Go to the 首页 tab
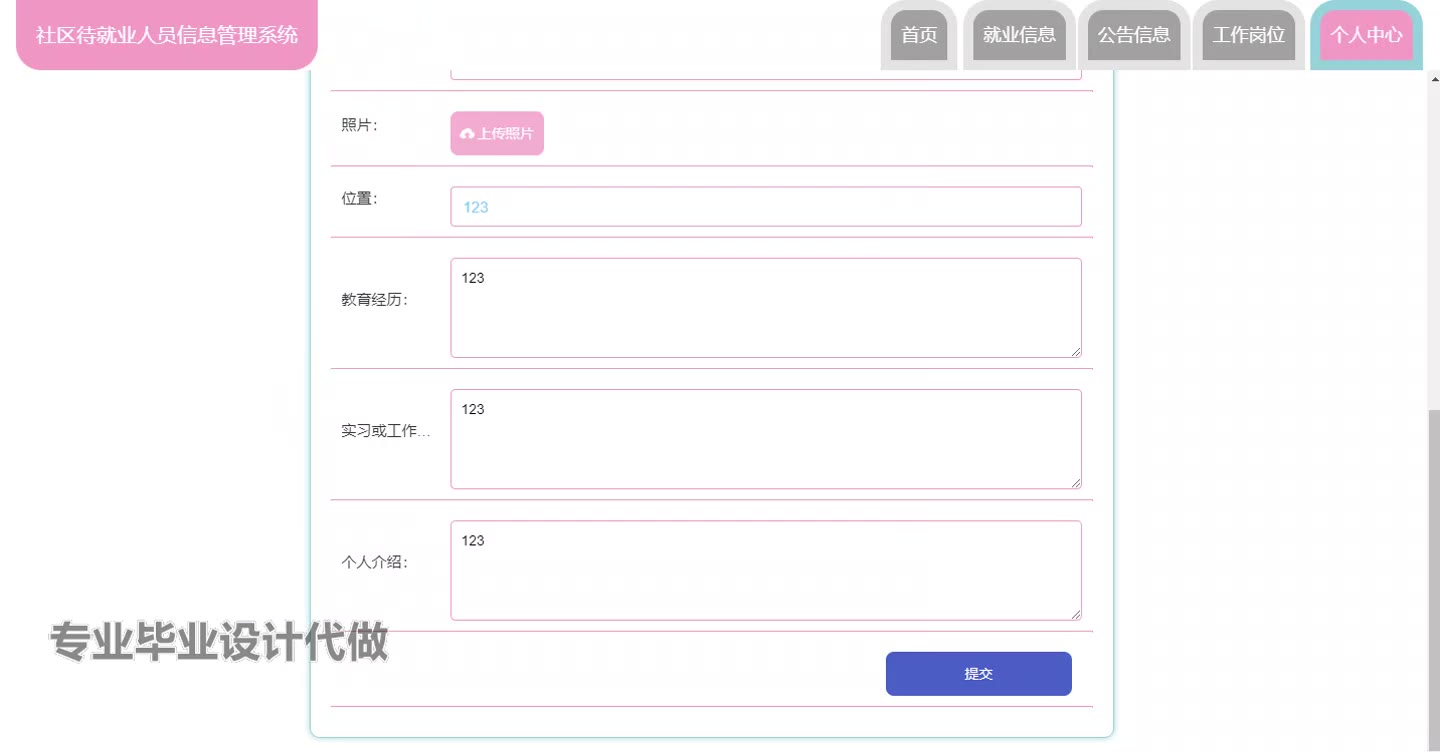Viewport: 1440px width, 752px height. [x=919, y=35]
